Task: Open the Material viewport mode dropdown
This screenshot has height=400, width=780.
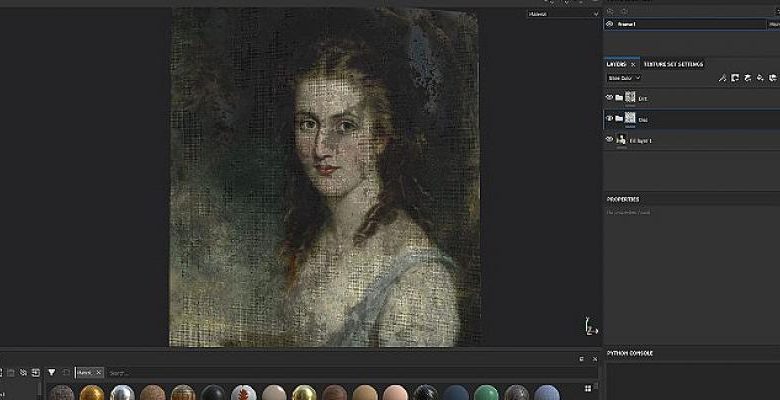Action: (x=563, y=14)
